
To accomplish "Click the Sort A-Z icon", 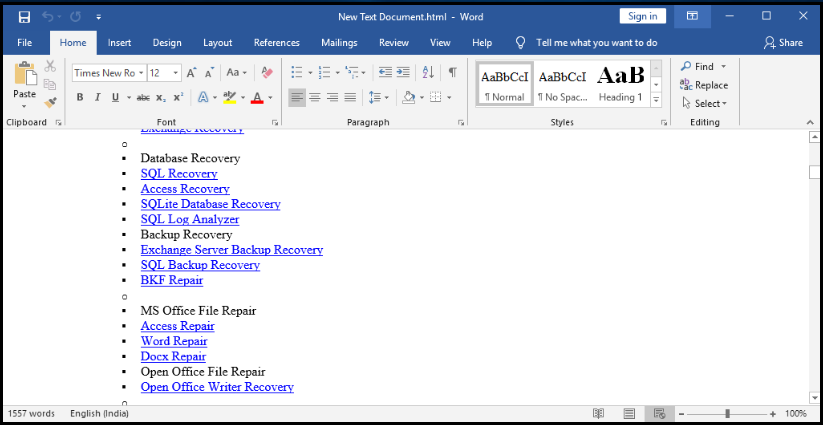I will pyautogui.click(x=428, y=72).
